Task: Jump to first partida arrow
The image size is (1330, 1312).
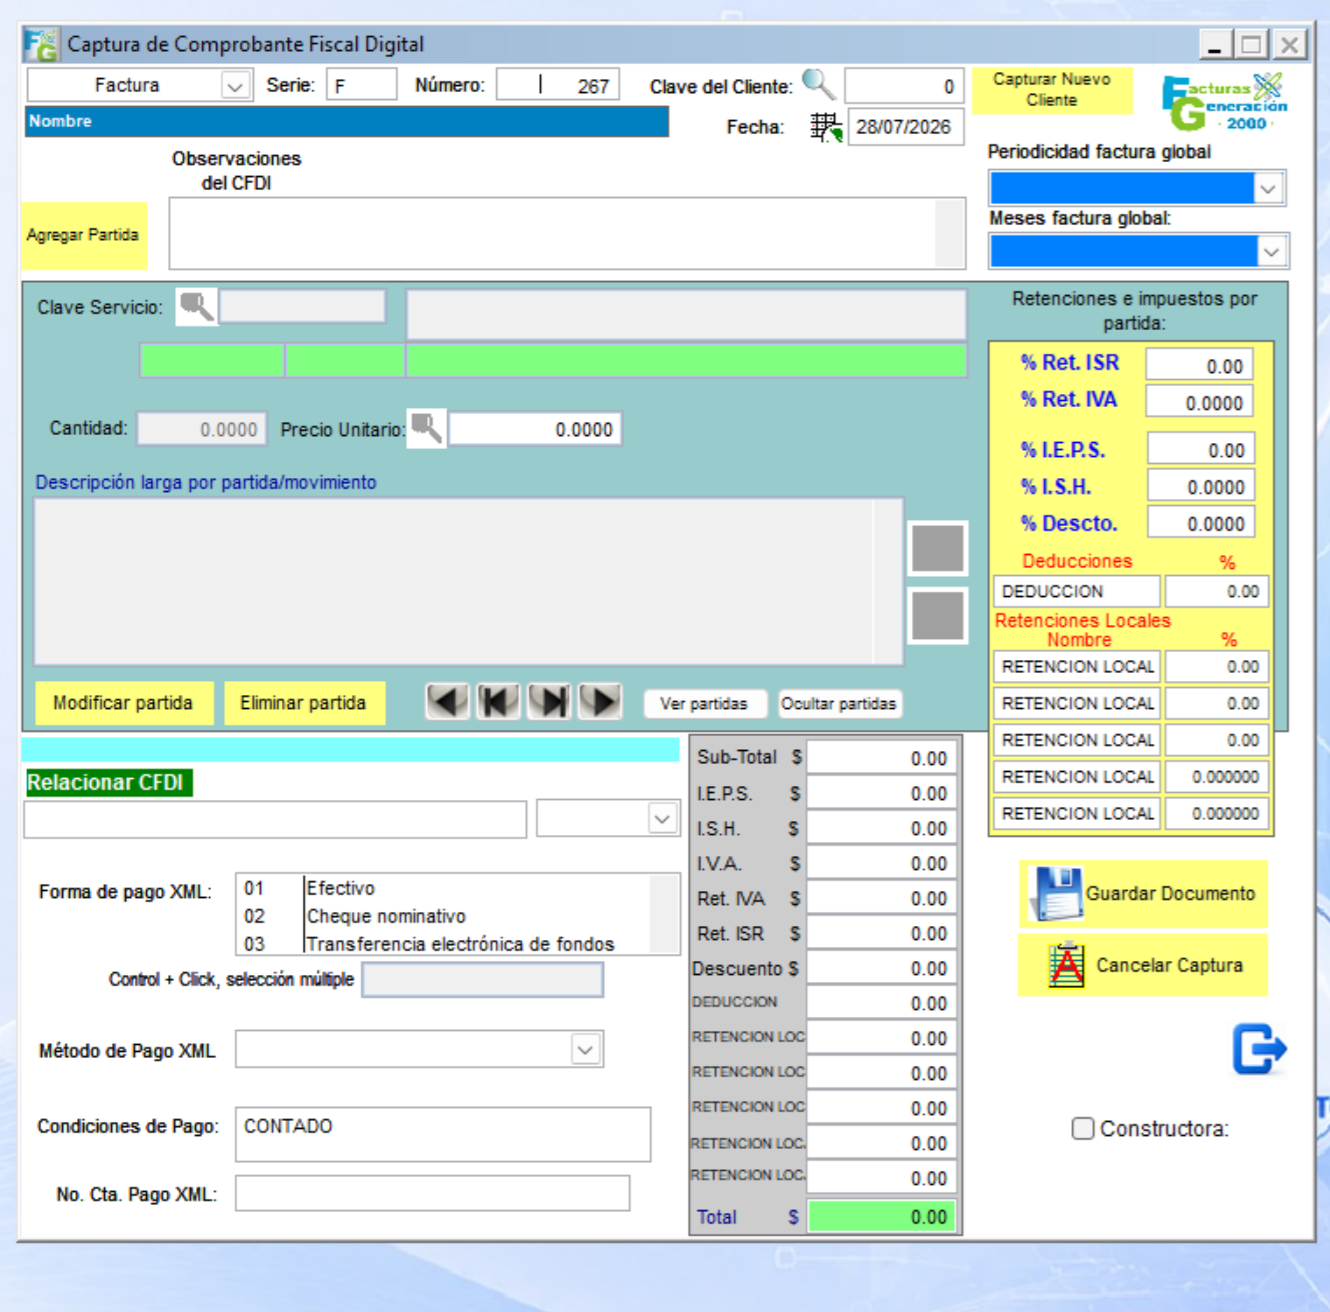Action: pyautogui.click(x=498, y=702)
